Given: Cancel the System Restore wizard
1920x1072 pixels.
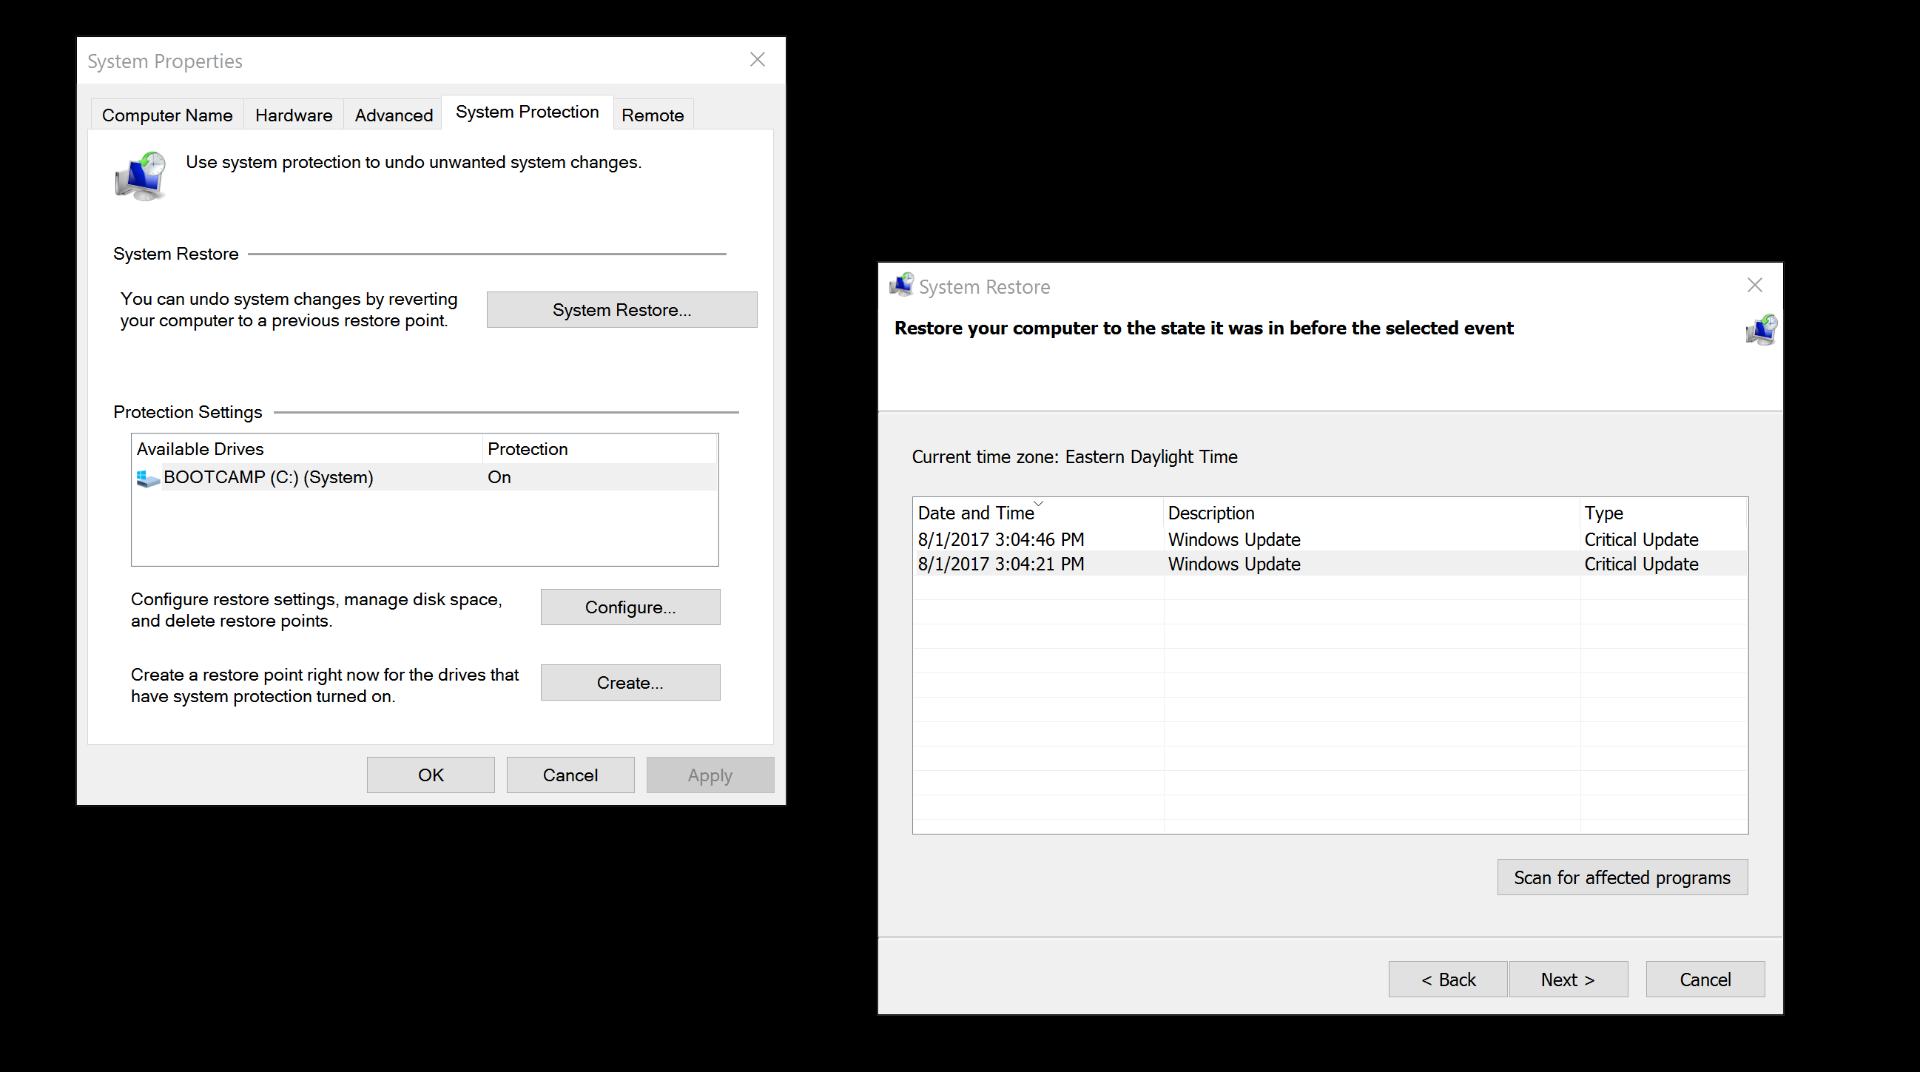Looking at the screenshot, I should tap(1705, 980).
